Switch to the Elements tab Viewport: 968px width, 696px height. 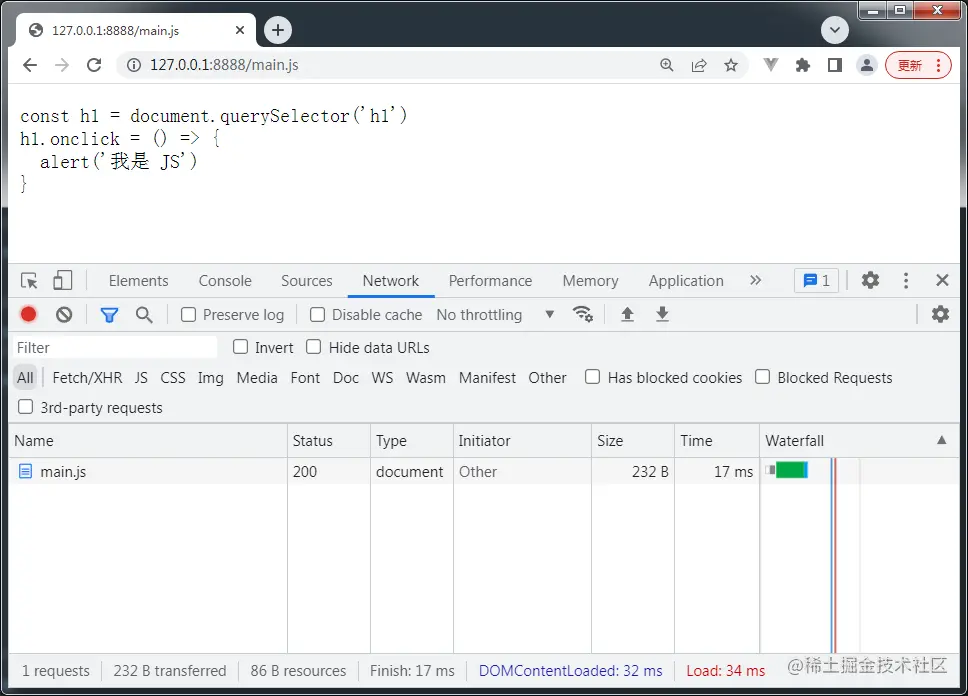tap(138, 281)
